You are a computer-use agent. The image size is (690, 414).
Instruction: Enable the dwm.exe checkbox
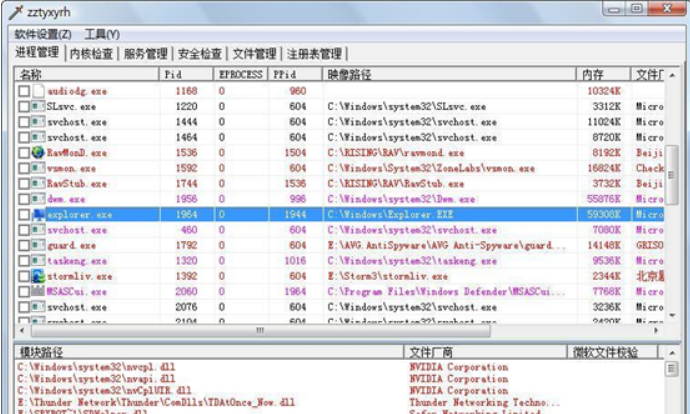[24, 199]
